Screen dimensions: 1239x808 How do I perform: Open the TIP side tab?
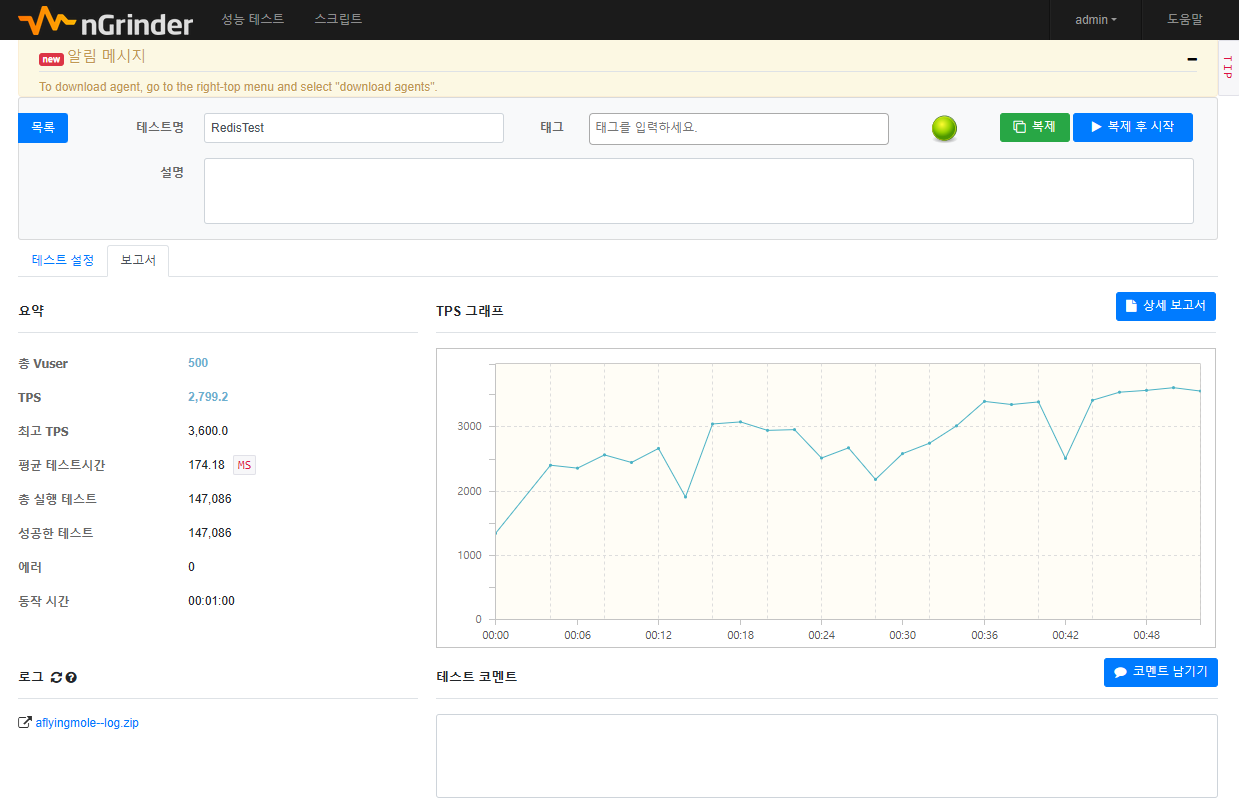pyautogui.click(x=1229, y=68)
